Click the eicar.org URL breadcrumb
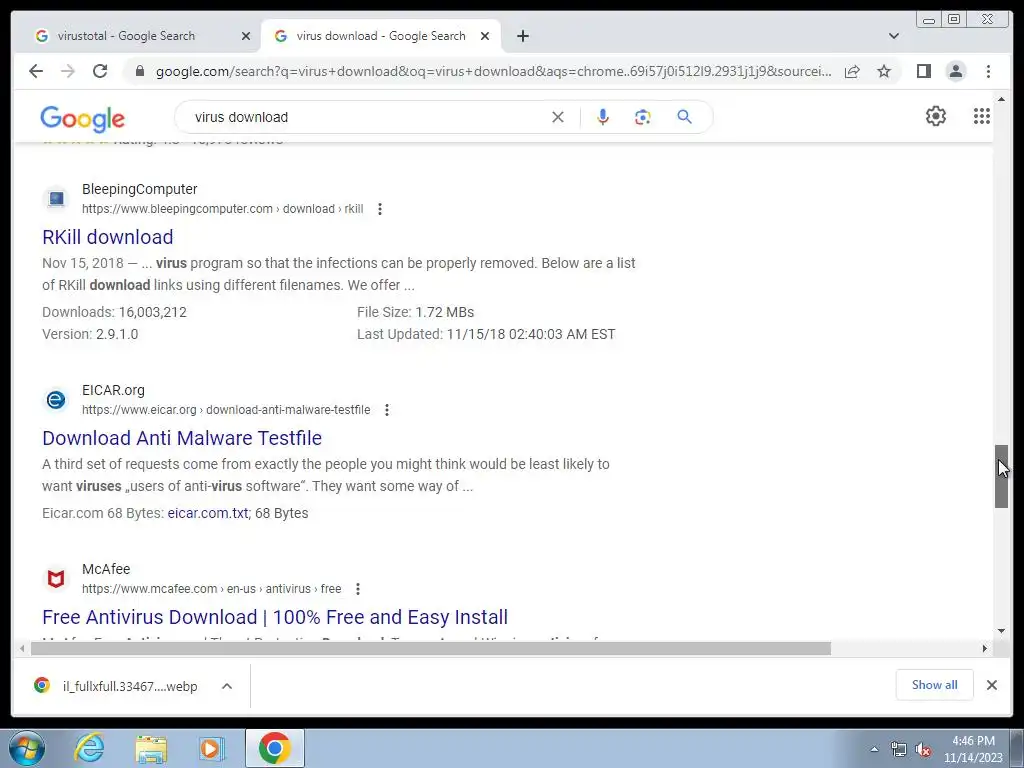 pyautogui.click(x=226, y=410)
